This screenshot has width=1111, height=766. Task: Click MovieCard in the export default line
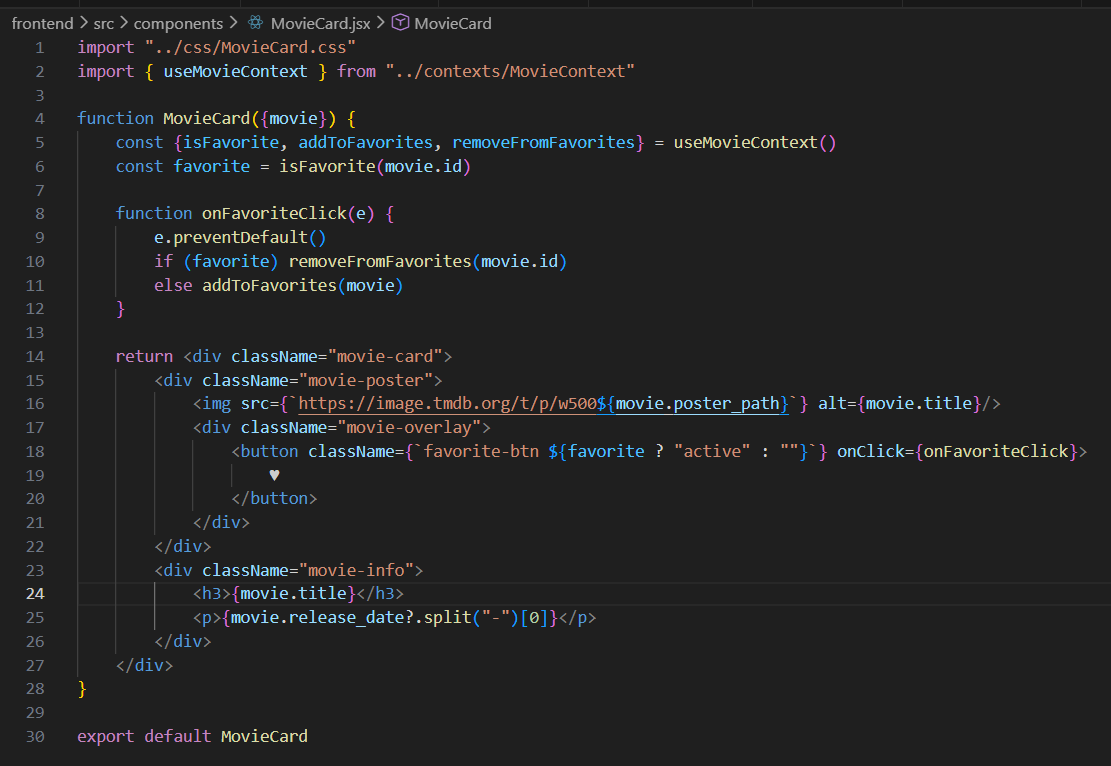coord(264,736)
